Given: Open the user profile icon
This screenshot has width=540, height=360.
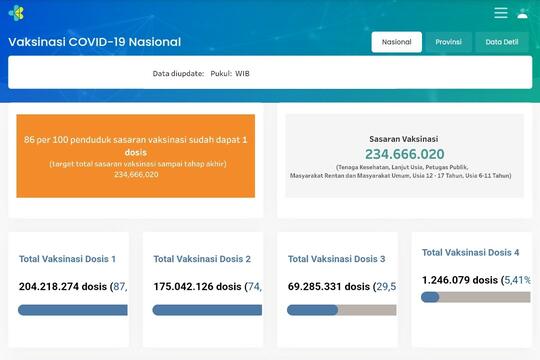Looking at the screenshot, I should tap(522, 13).
